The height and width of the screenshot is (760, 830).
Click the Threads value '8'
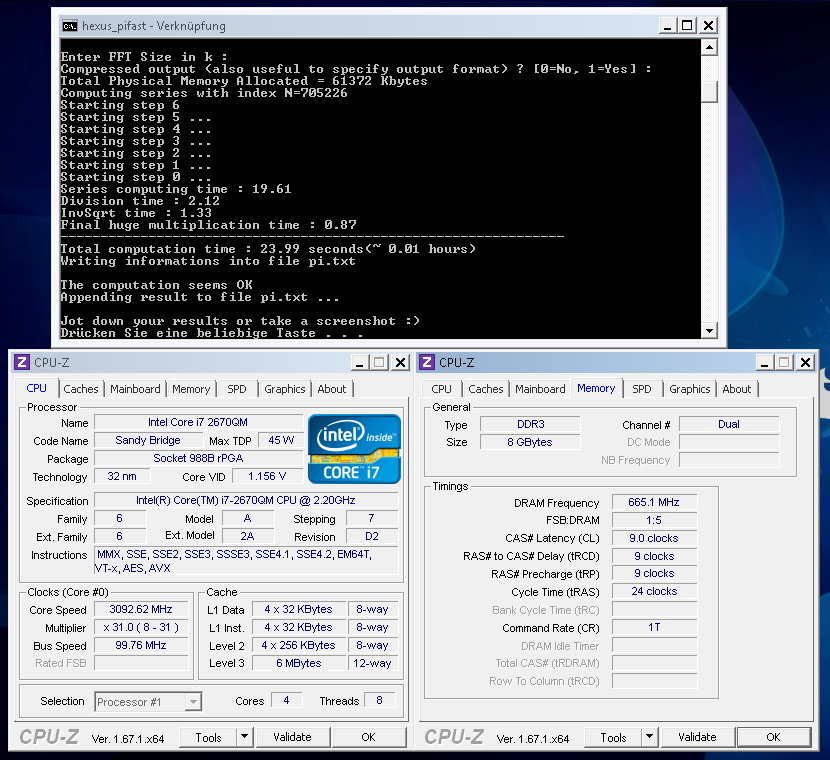coord(379,700)
